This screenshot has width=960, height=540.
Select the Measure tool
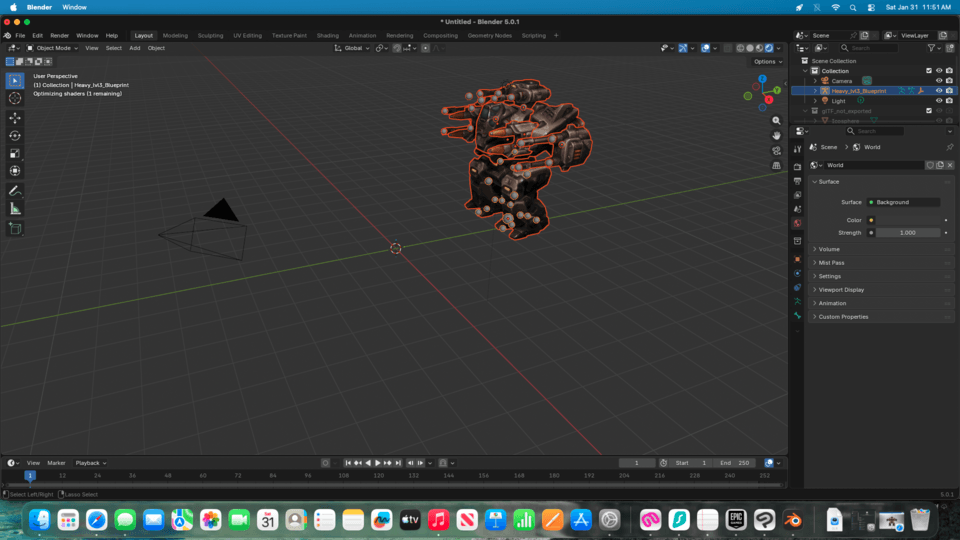pyautogui.click(x=15, y=209)
